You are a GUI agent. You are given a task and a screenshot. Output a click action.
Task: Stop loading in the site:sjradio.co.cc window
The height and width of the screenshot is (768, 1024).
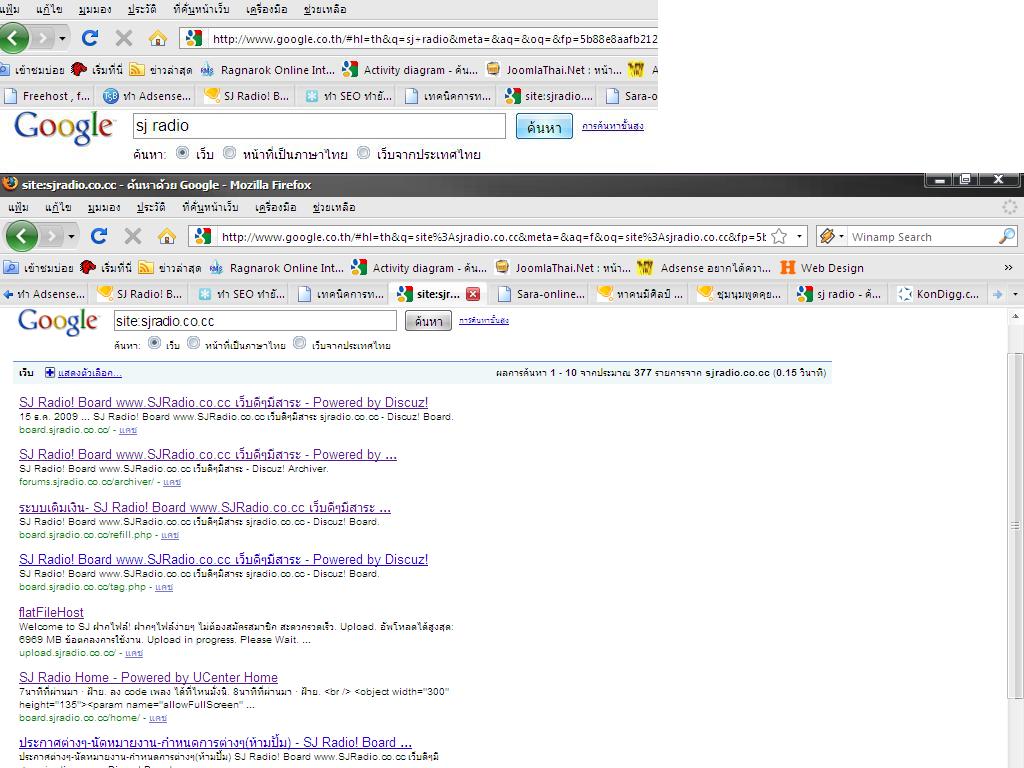click(133, 236)
